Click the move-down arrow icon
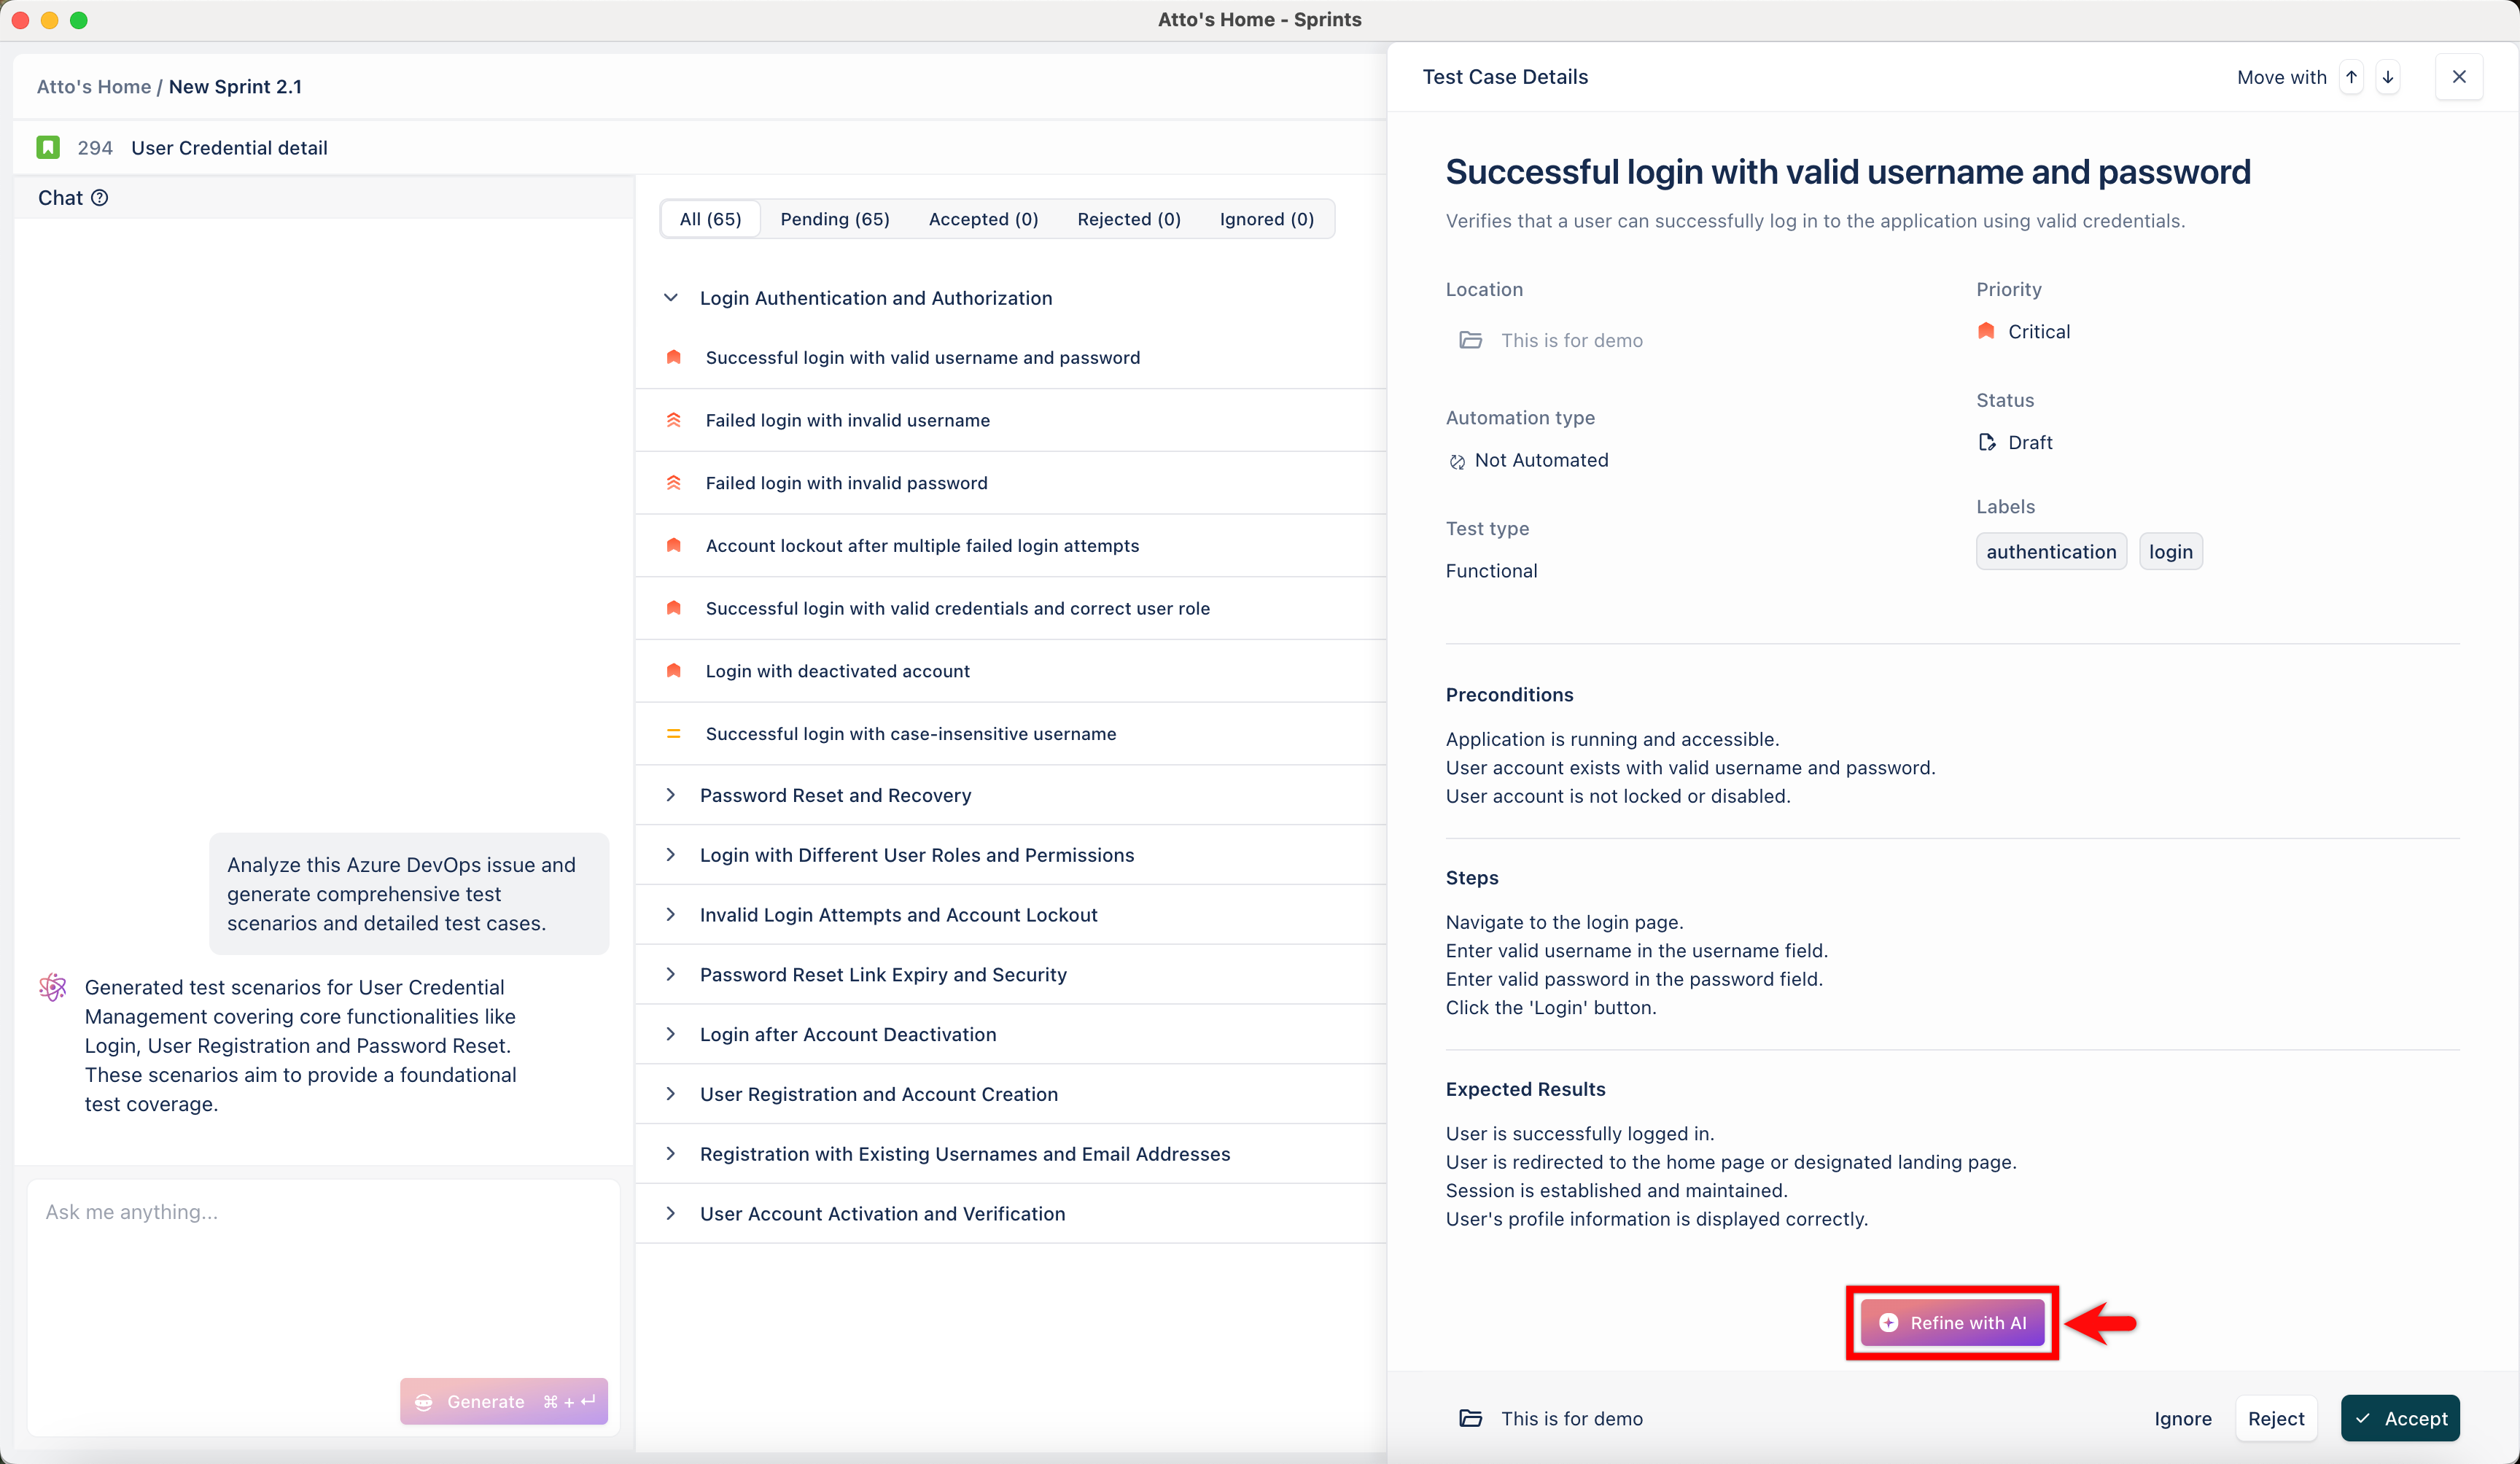2520x1464 pixels. (x=2388, y=77)
